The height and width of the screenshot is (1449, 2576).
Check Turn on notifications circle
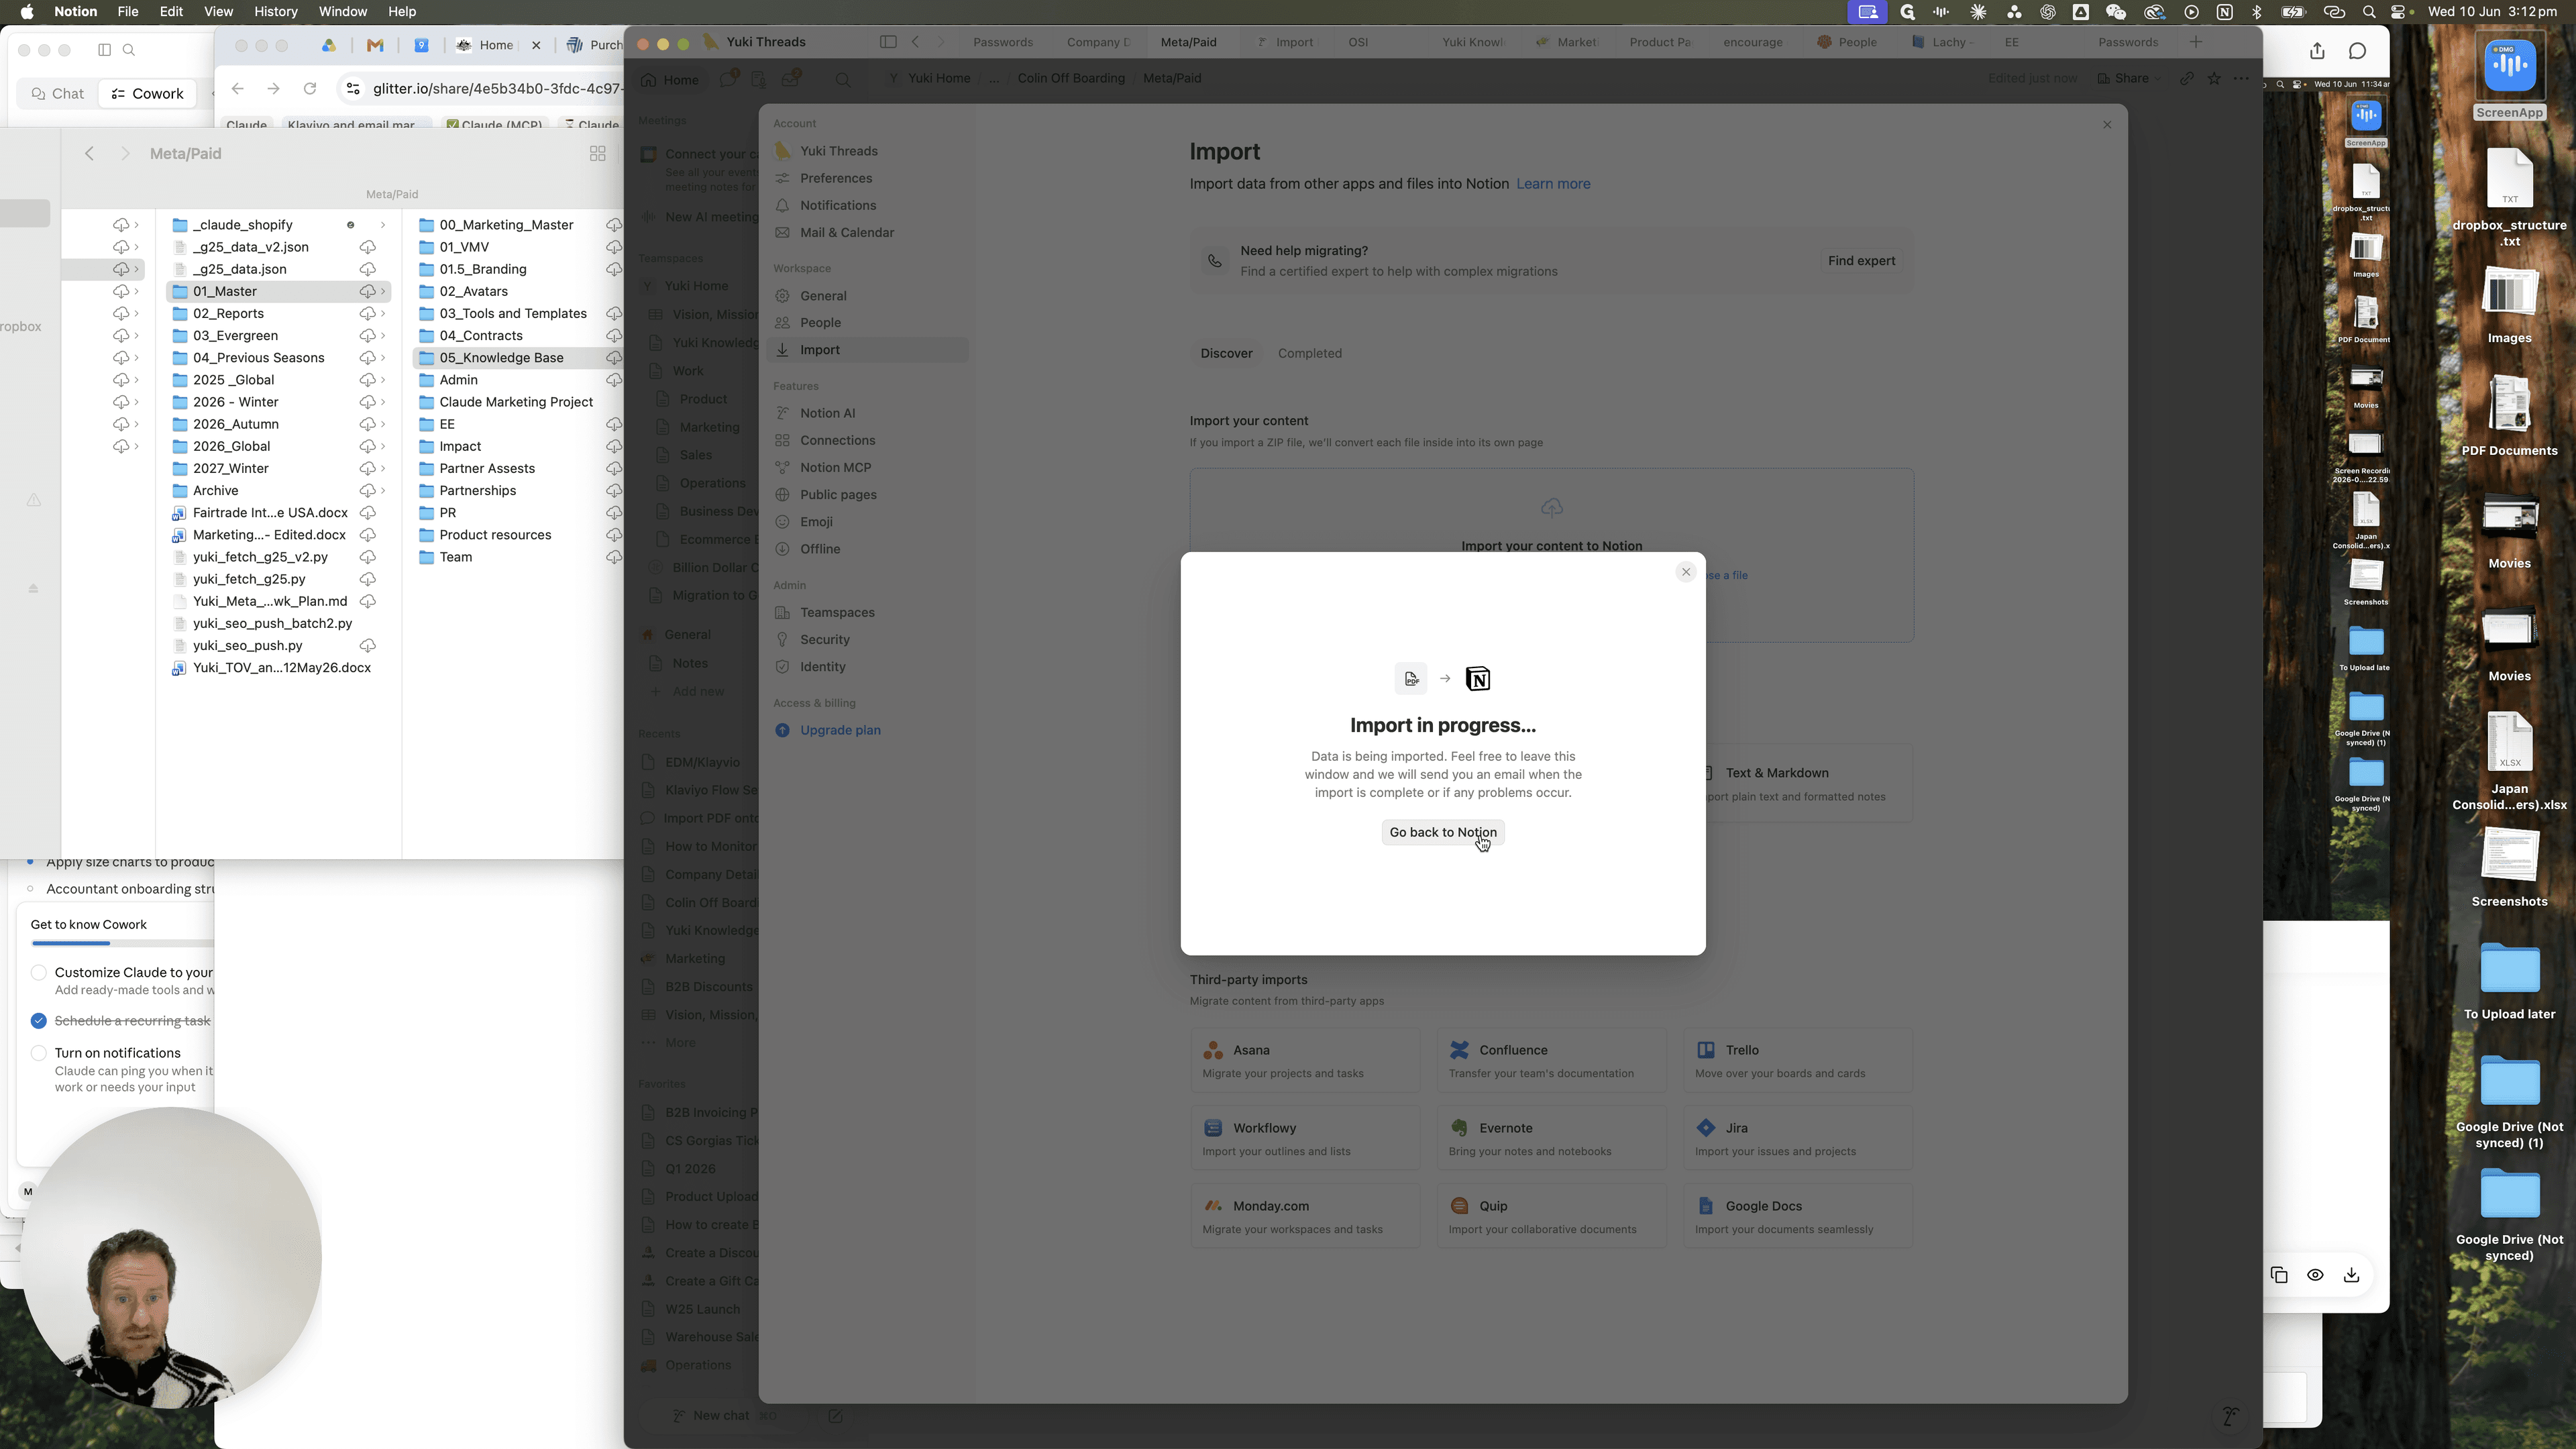[38, 1053]
